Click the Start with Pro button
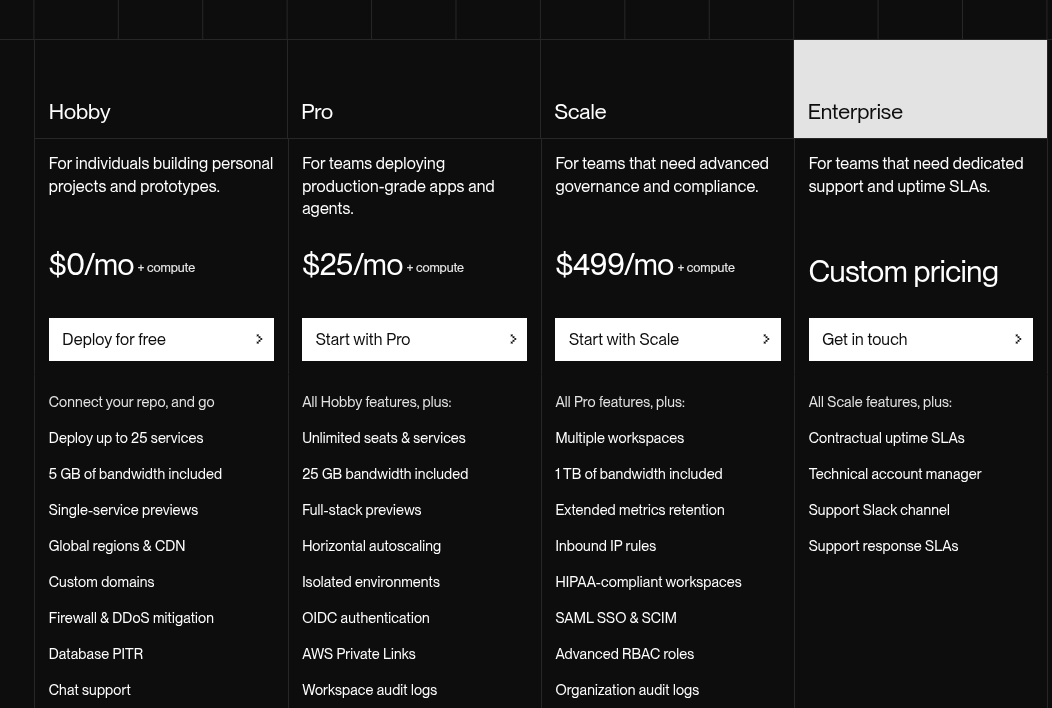The width and height of the screenshot is (1052, 708). pos(414,340)
